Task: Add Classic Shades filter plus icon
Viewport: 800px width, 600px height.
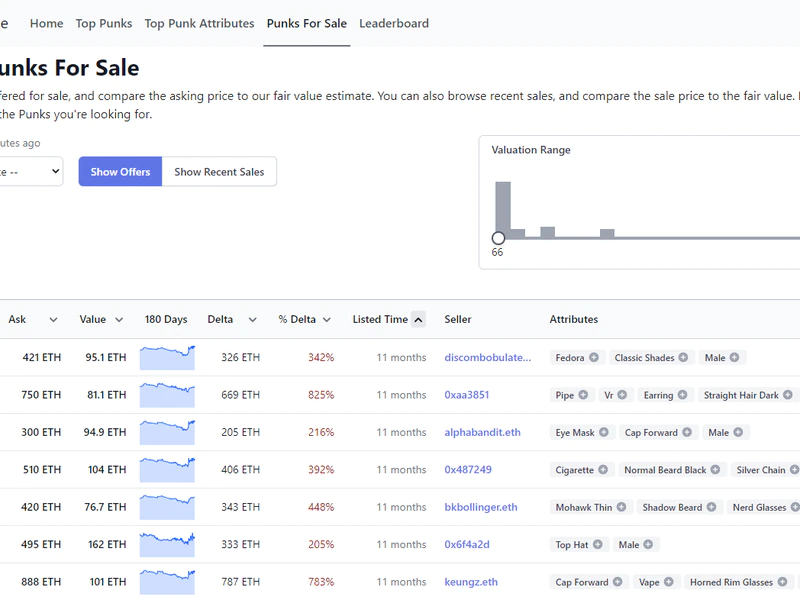Action: [x=683, y=357]
